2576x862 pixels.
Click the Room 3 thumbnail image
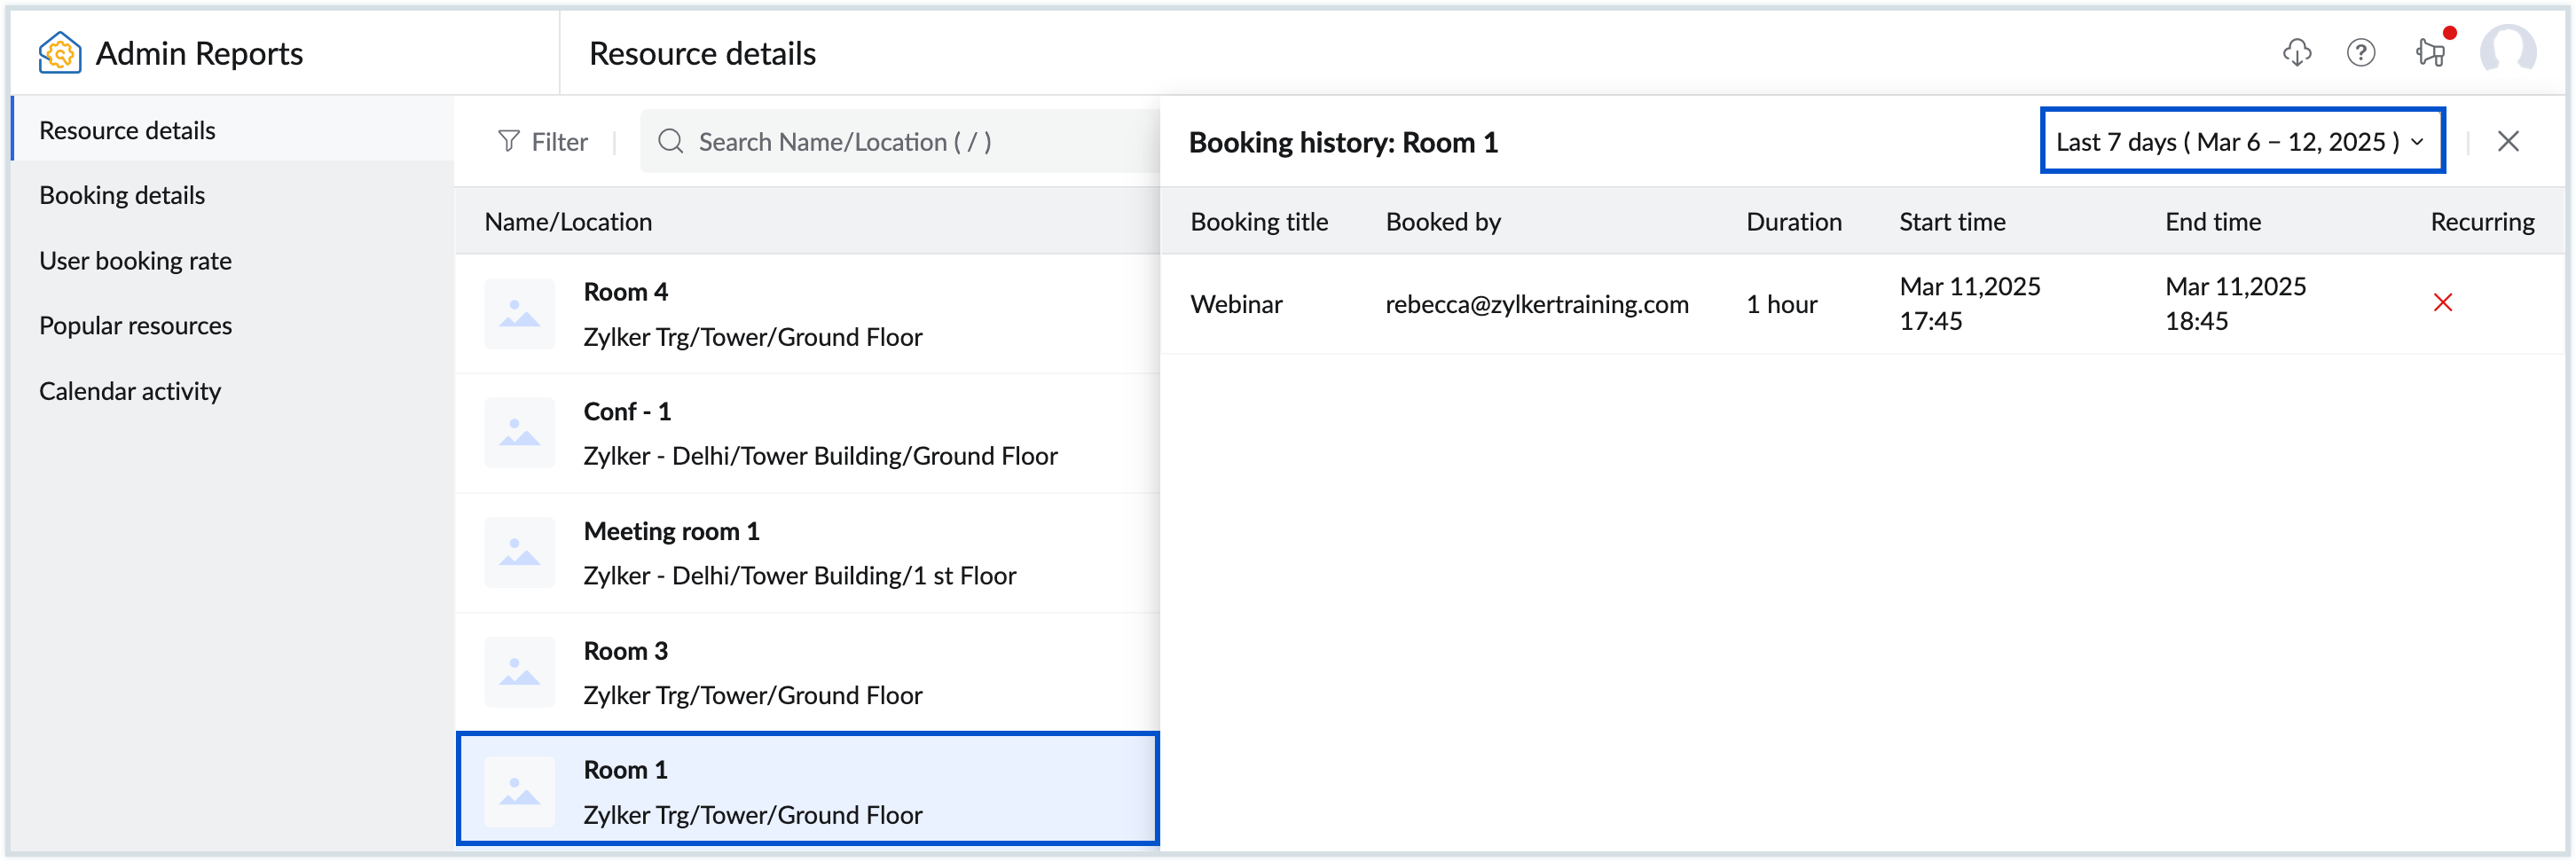pyautogui.click(x=519, y=673)
